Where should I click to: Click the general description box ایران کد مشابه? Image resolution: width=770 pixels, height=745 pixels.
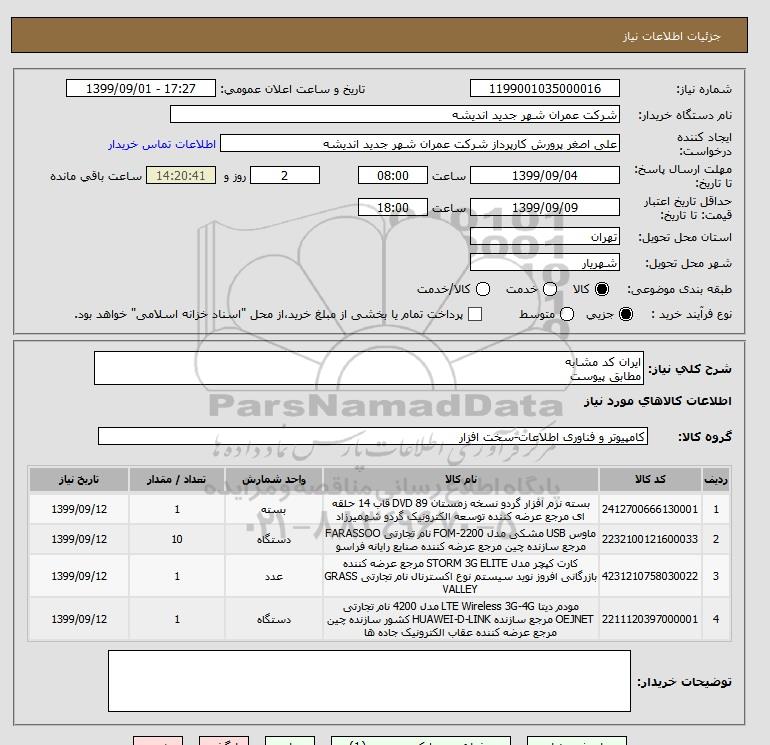(369, 368)
